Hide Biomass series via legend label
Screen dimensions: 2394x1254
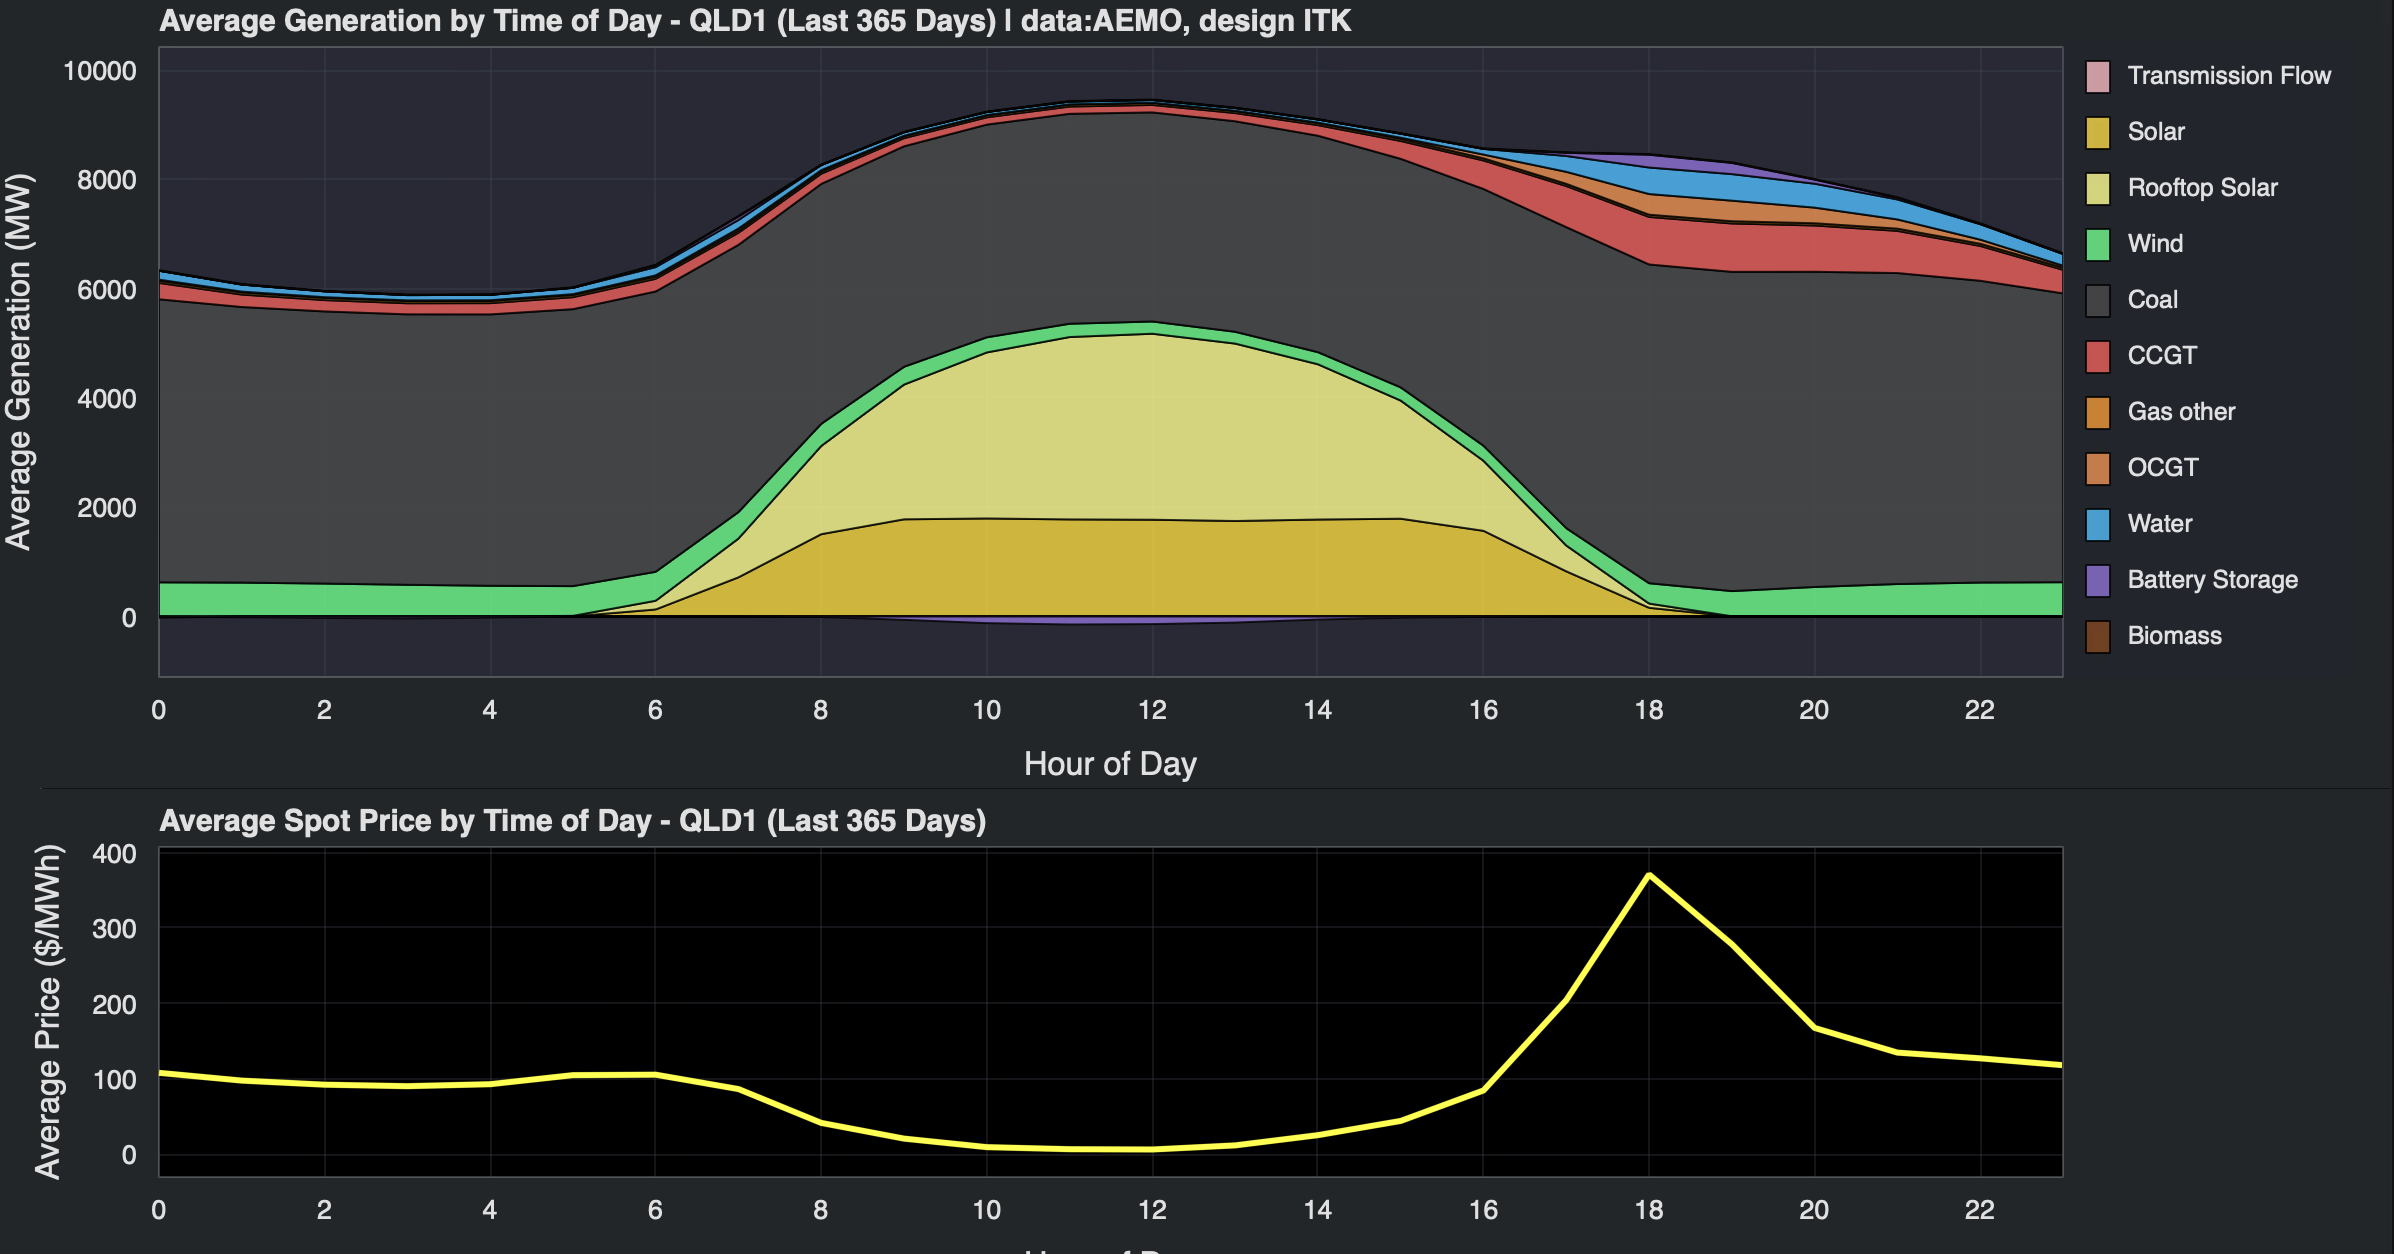click(x=2174, y=636)
